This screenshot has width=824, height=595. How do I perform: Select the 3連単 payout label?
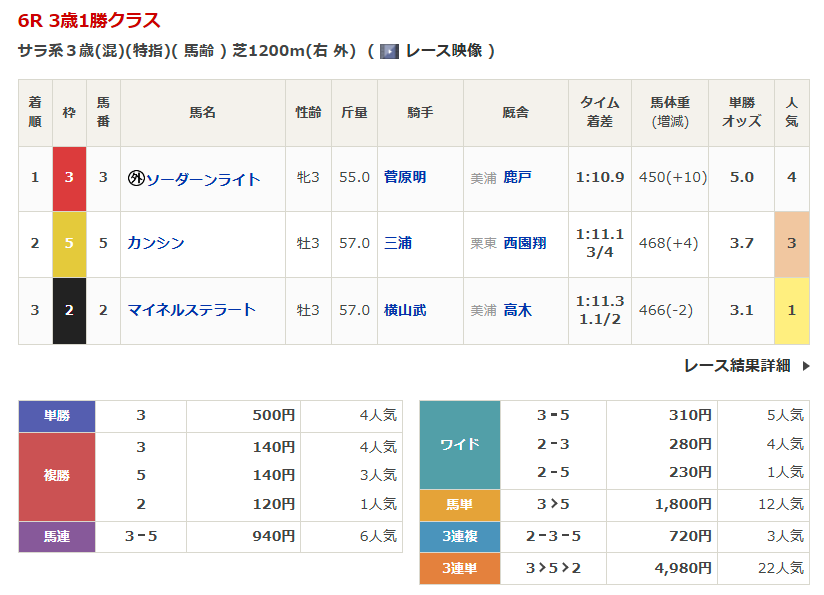coord(459,568)
